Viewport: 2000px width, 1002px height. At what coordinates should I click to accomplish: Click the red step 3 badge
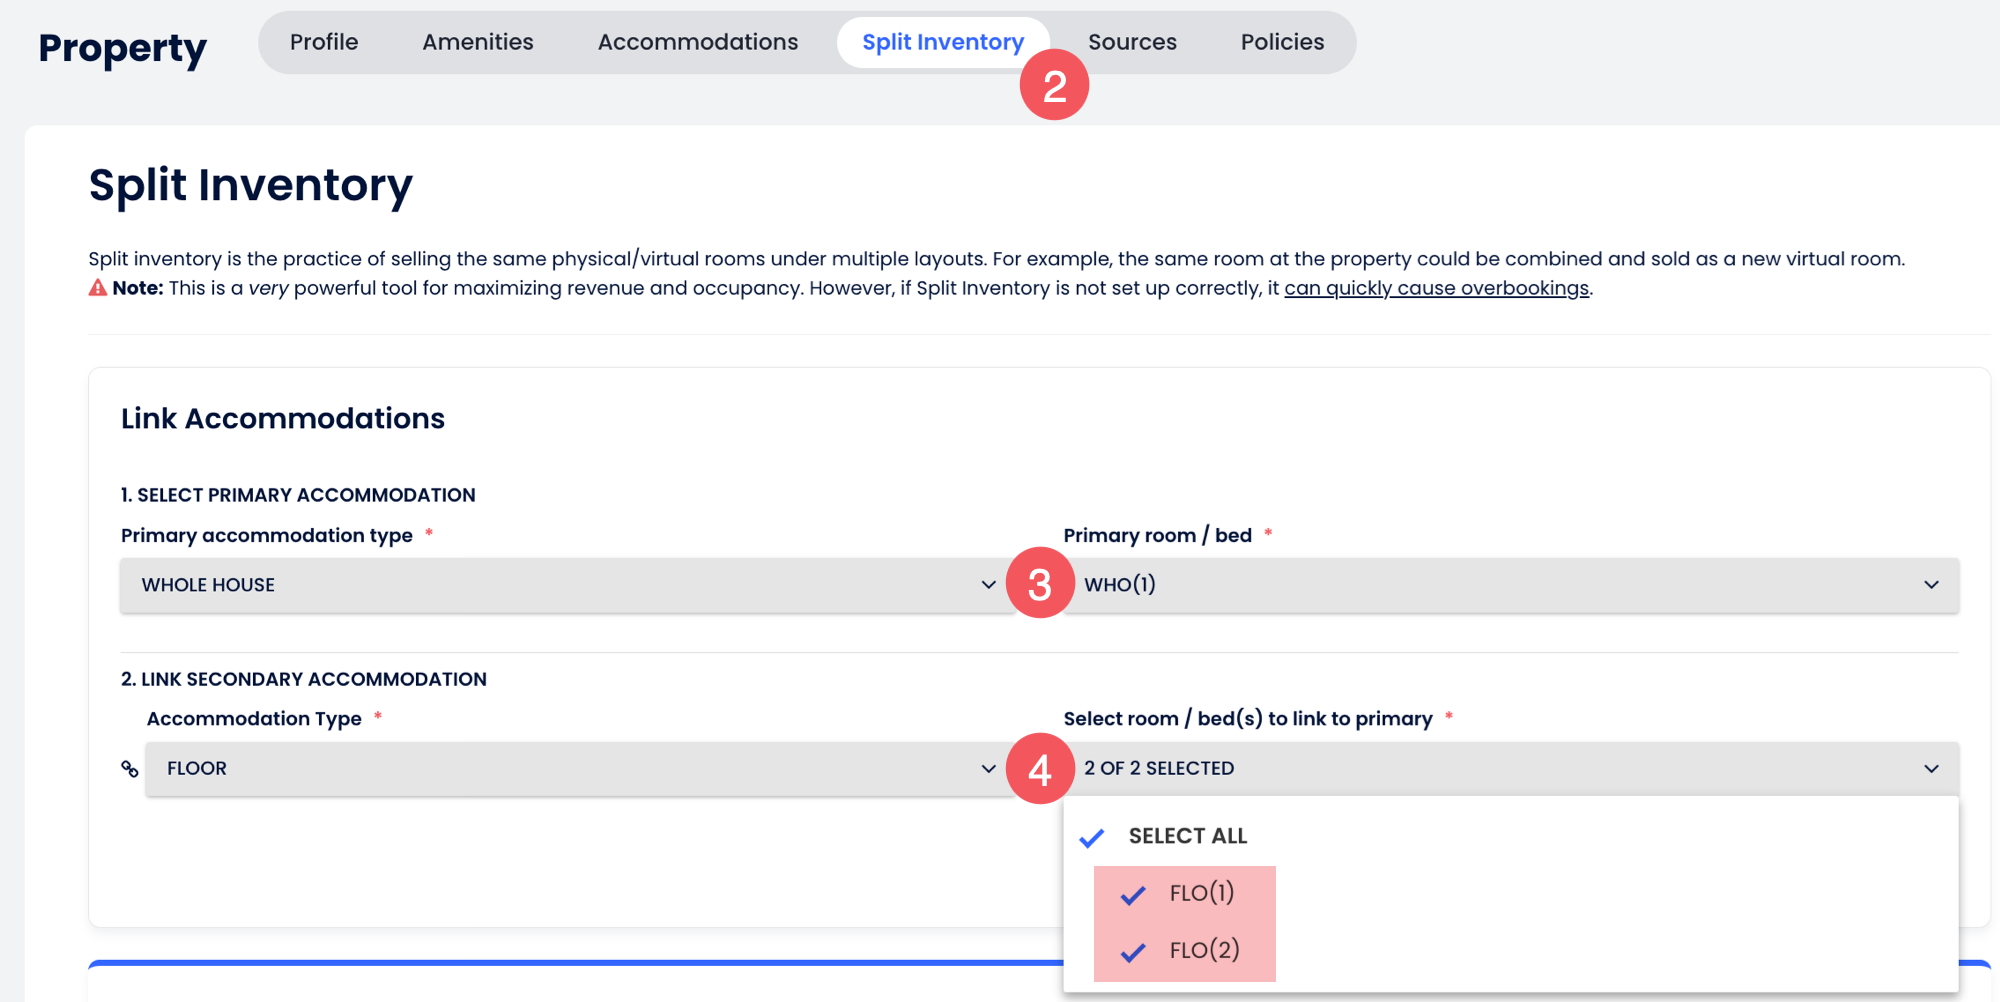click(1039, 584)
